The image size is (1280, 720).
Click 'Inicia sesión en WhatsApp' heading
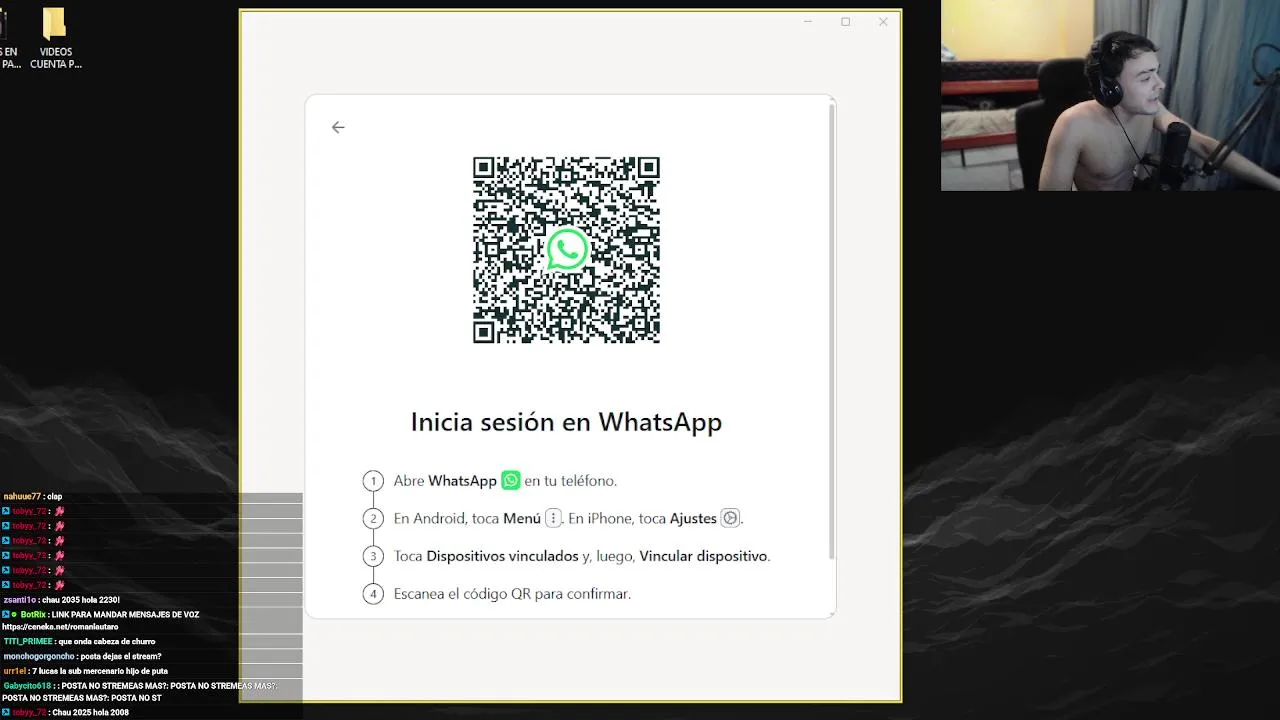[x=566, y=422]
